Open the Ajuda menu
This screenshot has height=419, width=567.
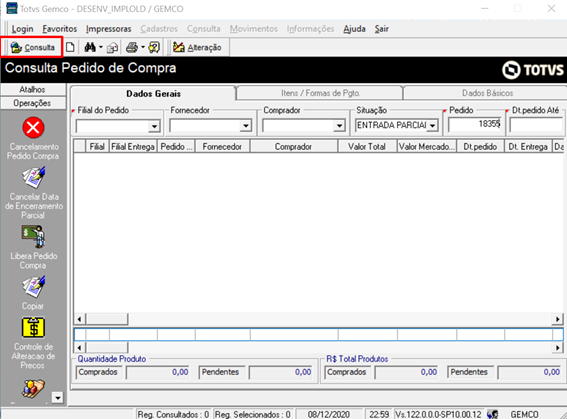coord(354,29)
